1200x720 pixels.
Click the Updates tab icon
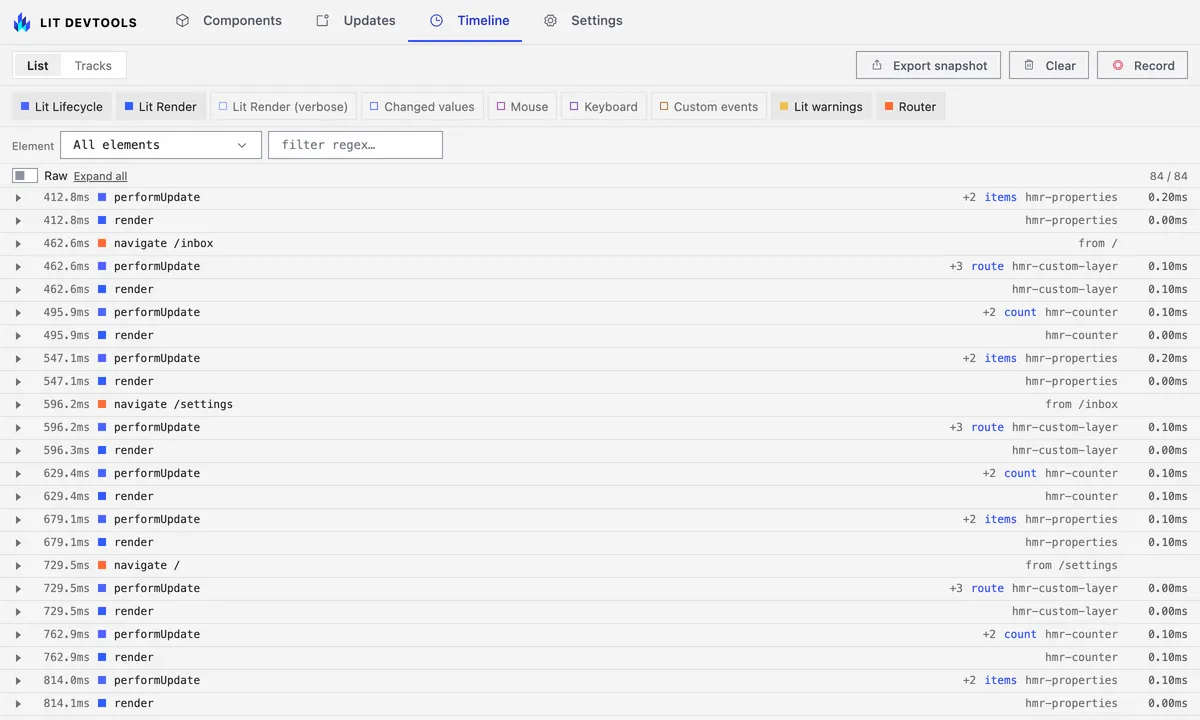(x=322, y=20)
